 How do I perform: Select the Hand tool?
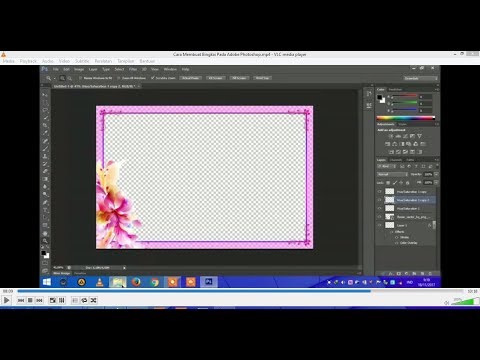pyautogui.click(x=45, y=233)
